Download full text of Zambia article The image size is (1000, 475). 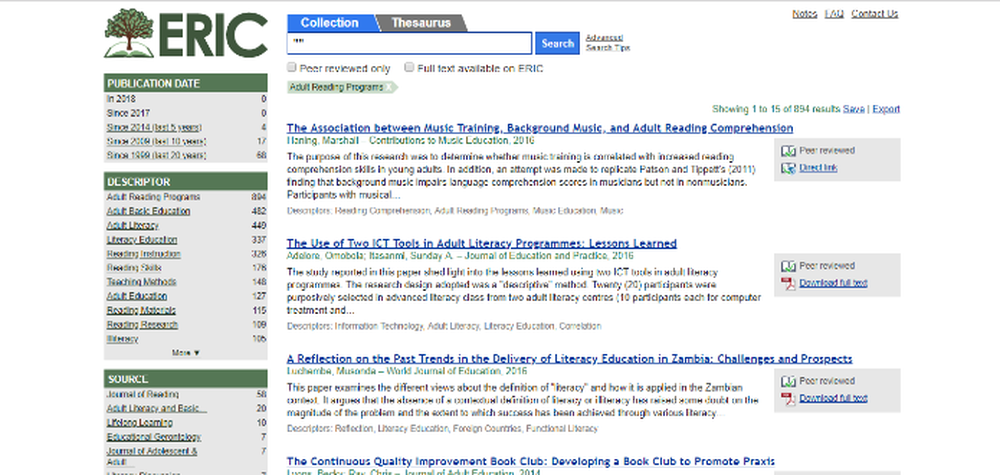pos(834,398)
